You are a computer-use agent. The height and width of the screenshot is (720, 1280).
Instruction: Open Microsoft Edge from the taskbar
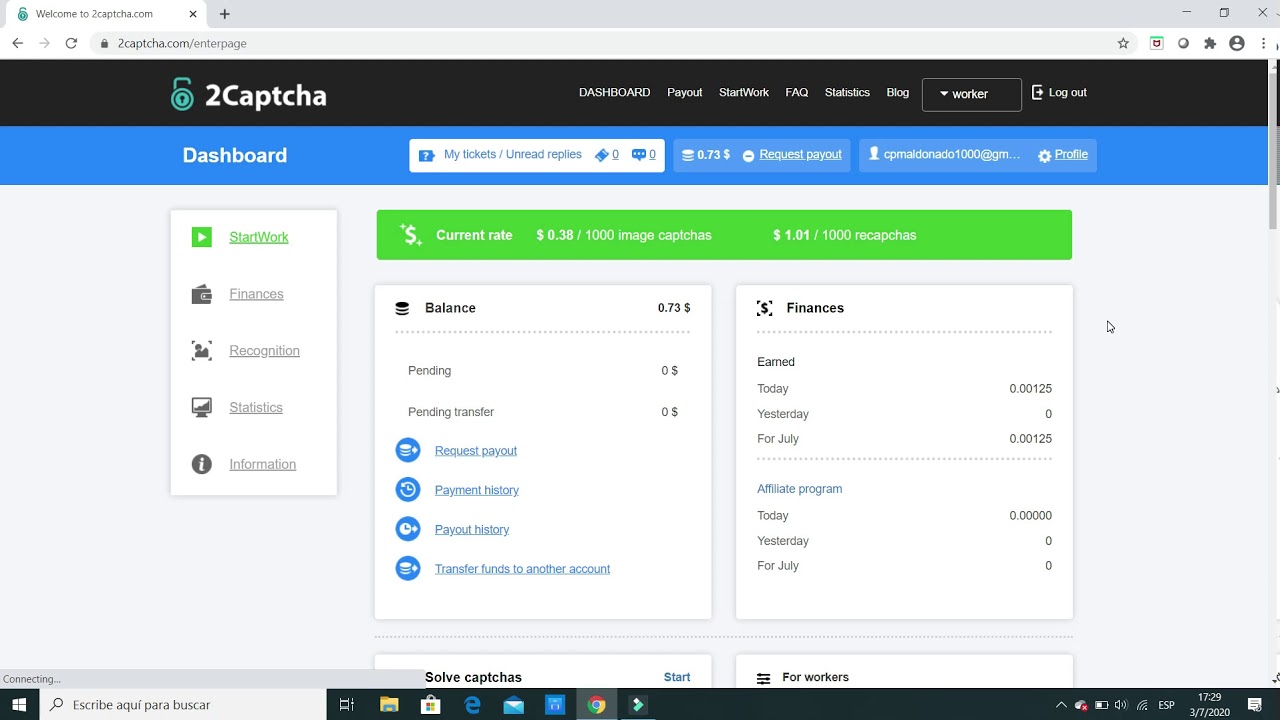(472, 705)
